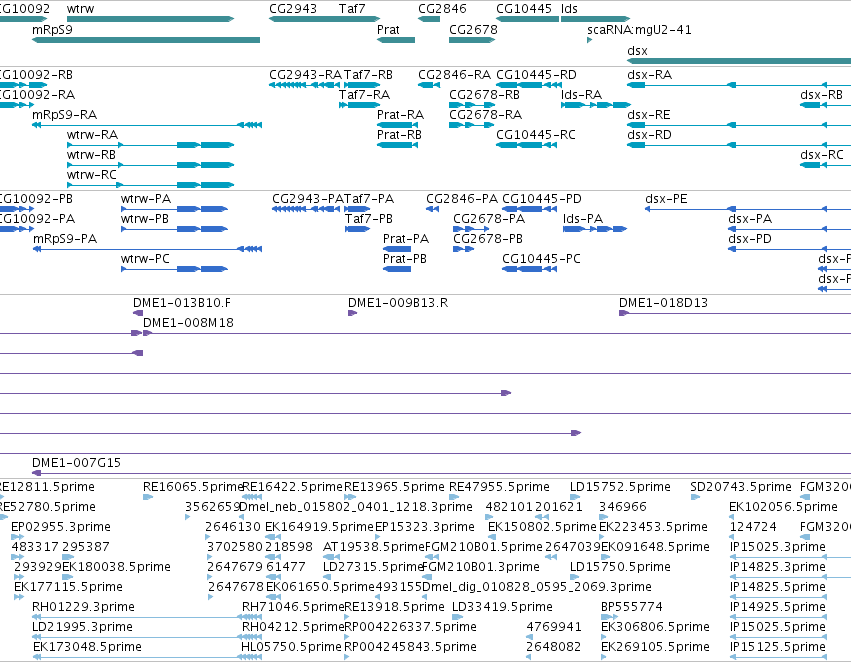851x662 pixels.
Task: Select the CG2943 gene label
Action: point(293,9)
